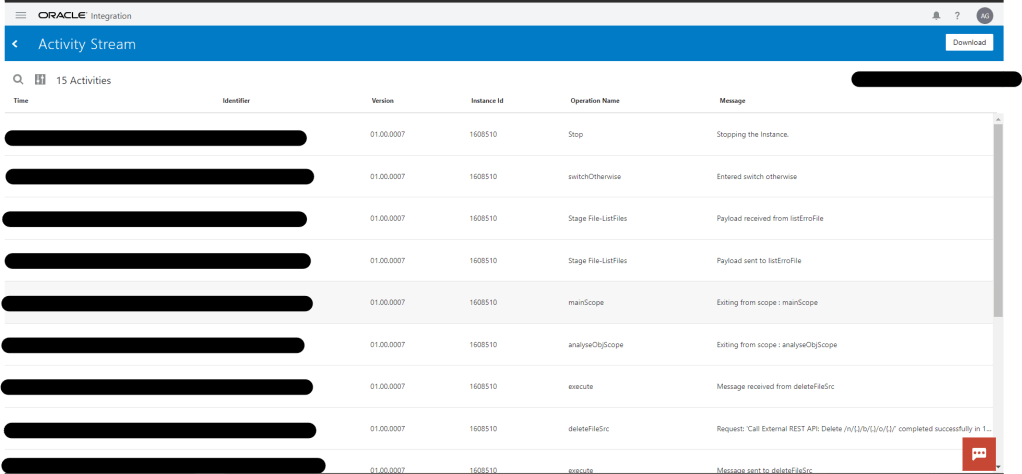Open the filter icon beside 15 Activities
Screen dimensions: 1022x474
41,80
